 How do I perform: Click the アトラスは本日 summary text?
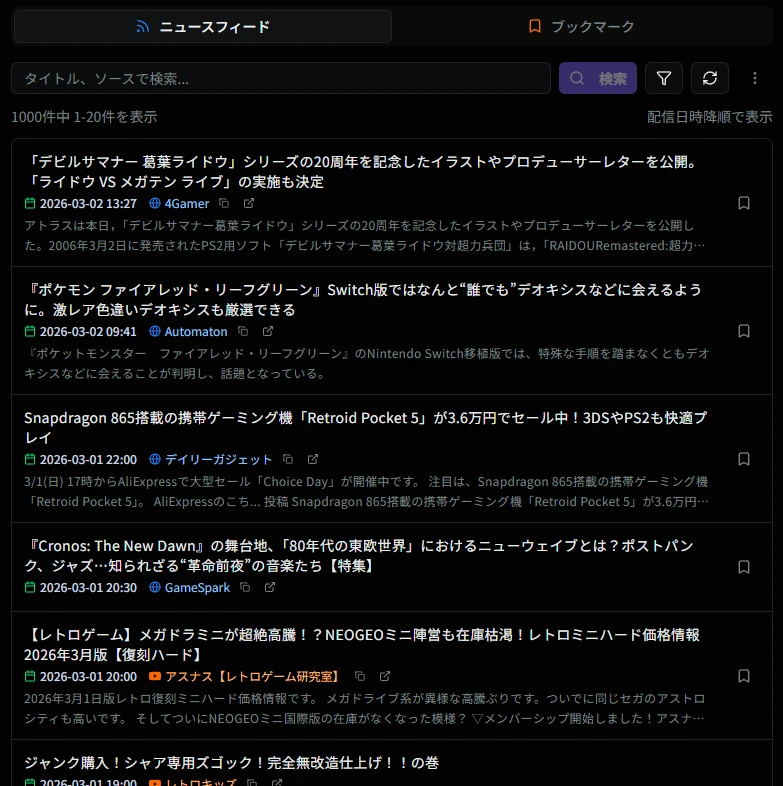coord(364,235)
